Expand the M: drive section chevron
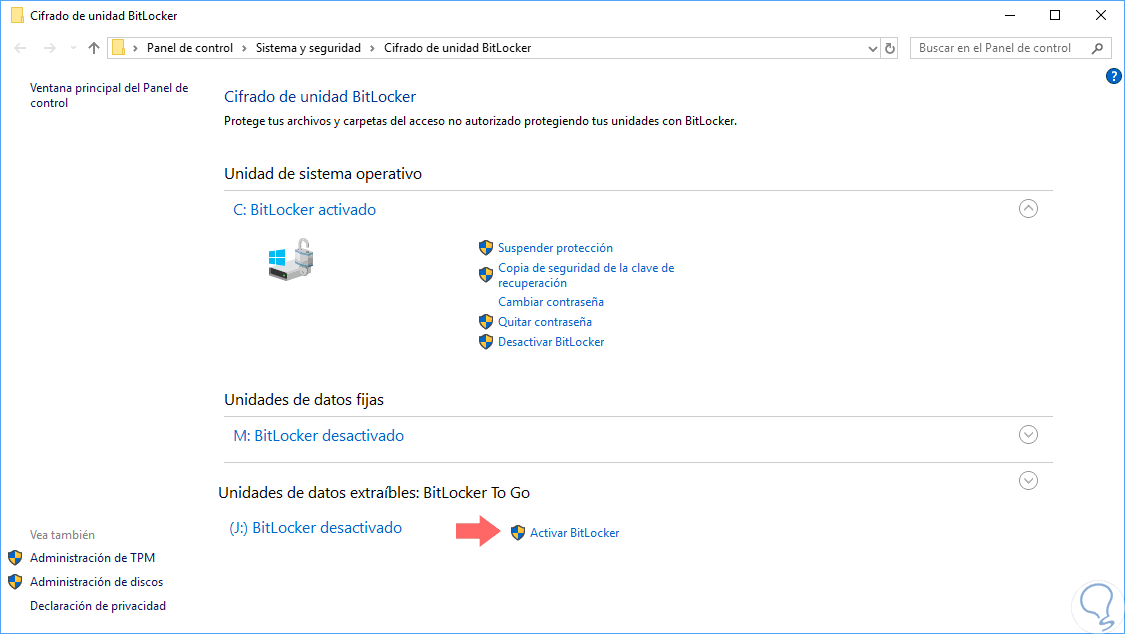The image size is (1125, 634). pos(1028,435)
